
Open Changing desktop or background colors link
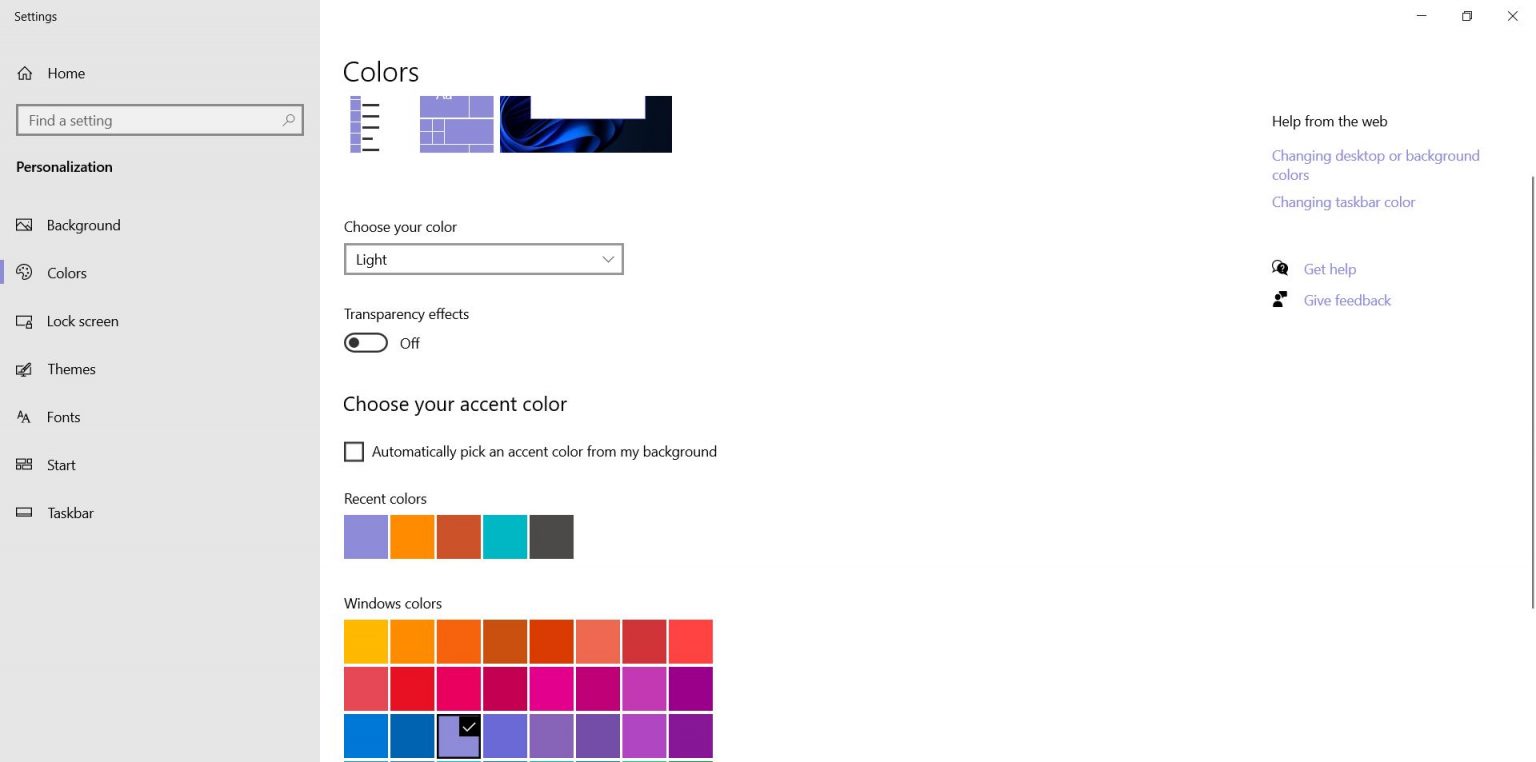pyautogui.click(x=1375, y=165)
